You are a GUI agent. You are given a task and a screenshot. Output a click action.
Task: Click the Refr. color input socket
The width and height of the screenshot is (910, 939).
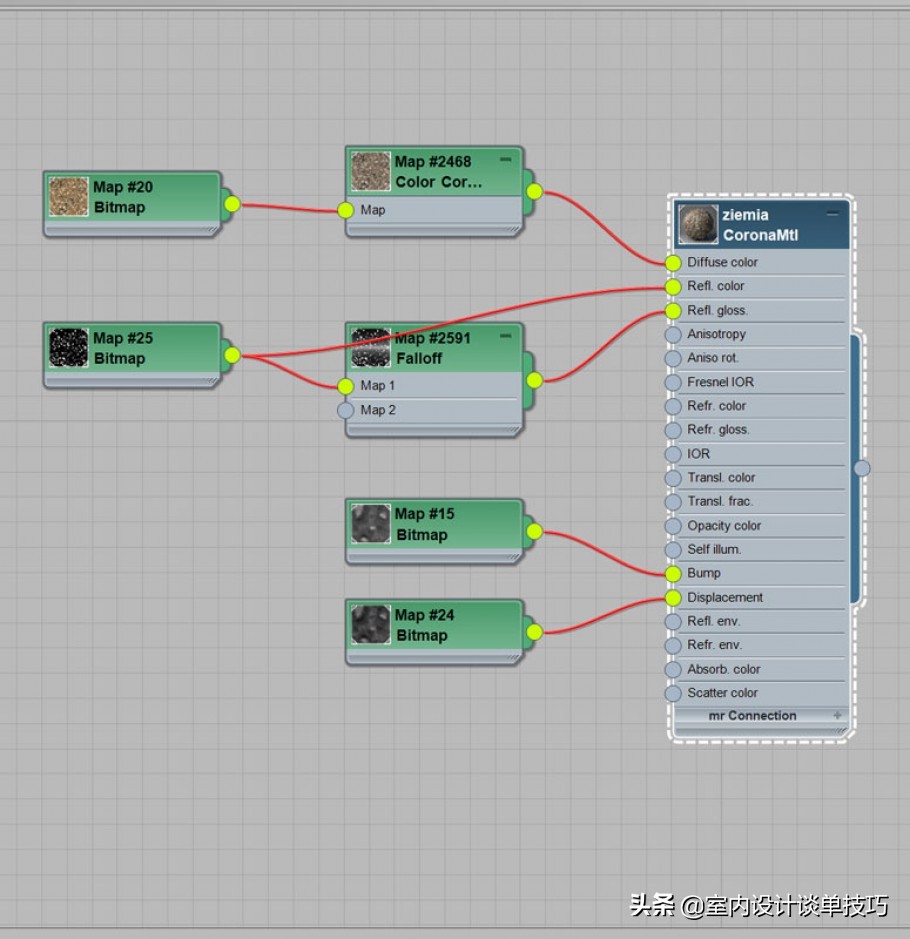[673, 406]
